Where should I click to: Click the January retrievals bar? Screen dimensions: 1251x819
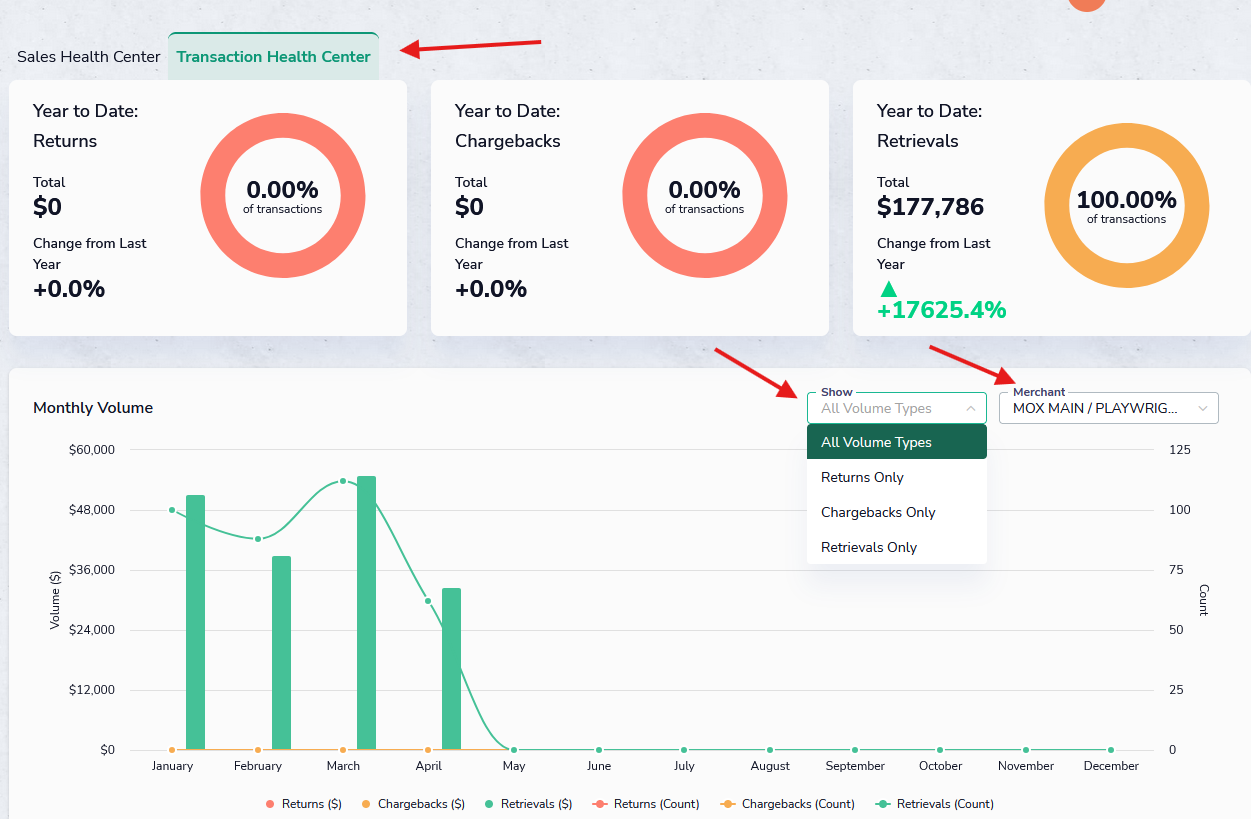[x=195, y=622]
